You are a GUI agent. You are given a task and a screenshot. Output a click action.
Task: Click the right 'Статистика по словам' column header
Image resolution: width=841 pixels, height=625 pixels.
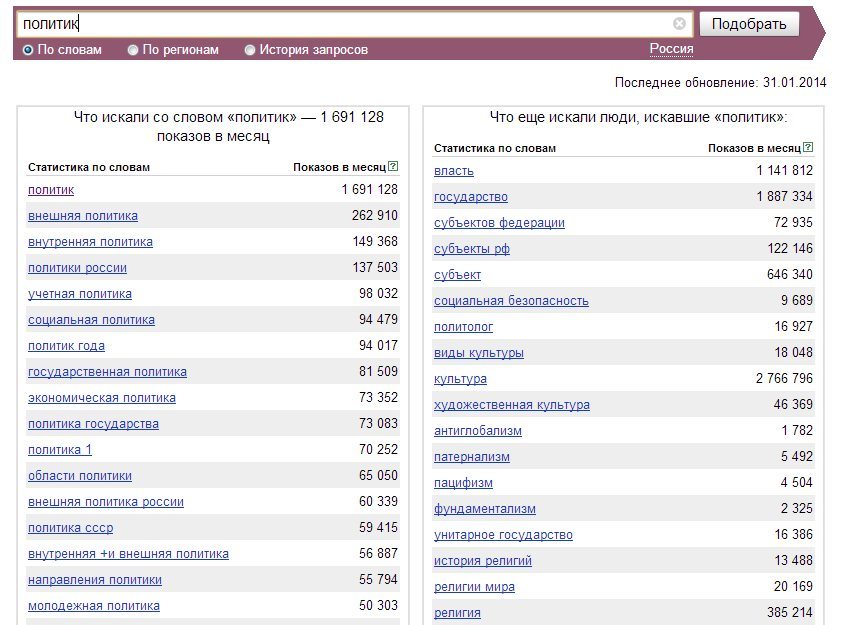[x=495, y=148]
